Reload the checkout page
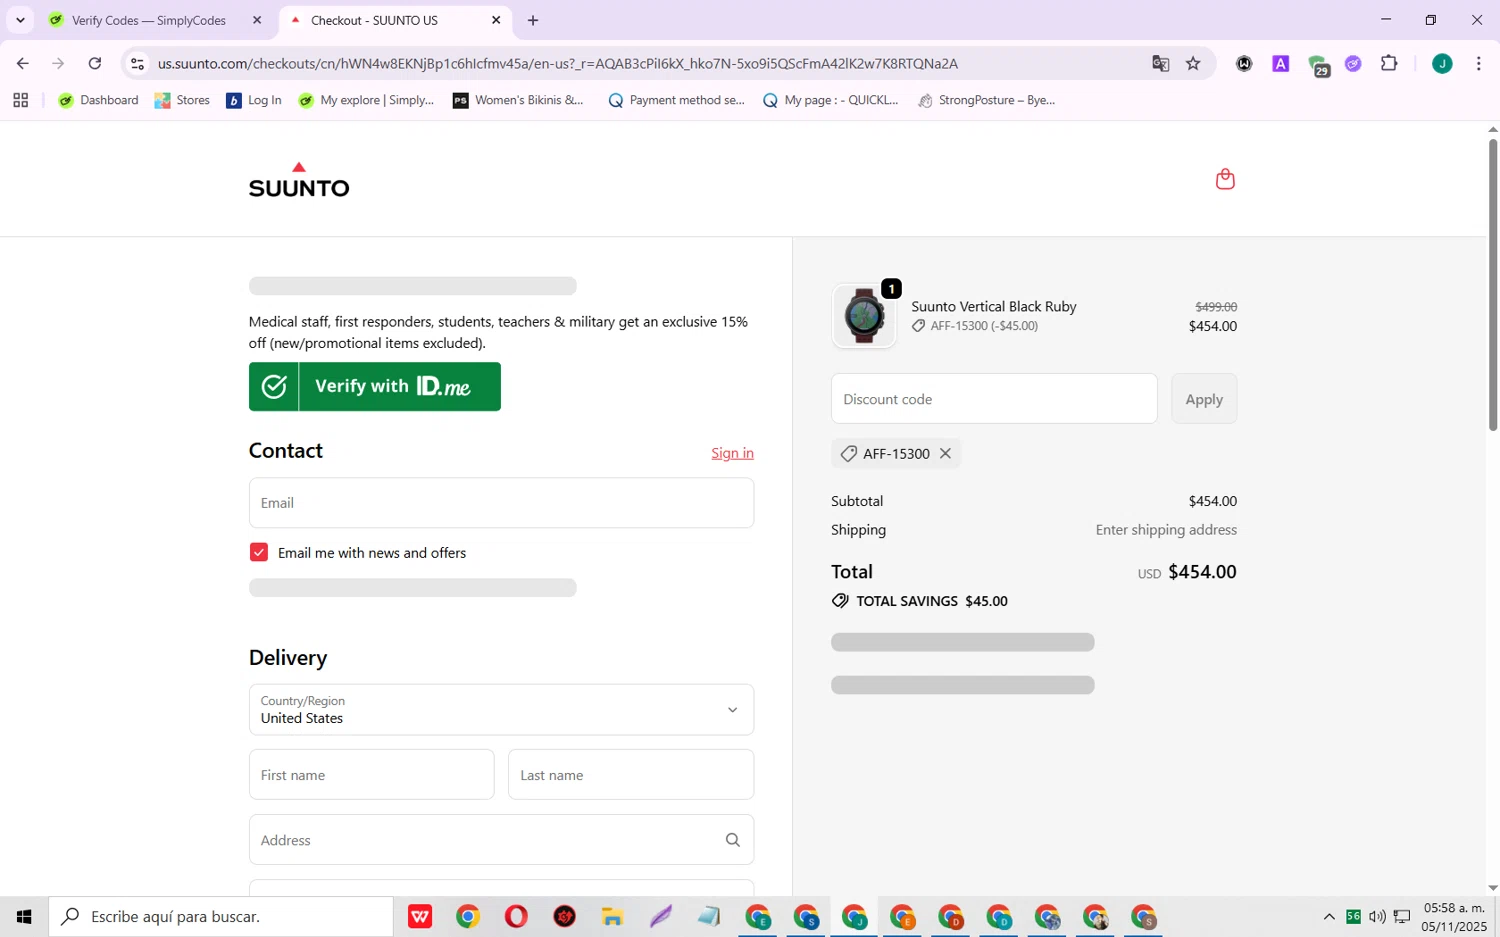 pos(95,63)
